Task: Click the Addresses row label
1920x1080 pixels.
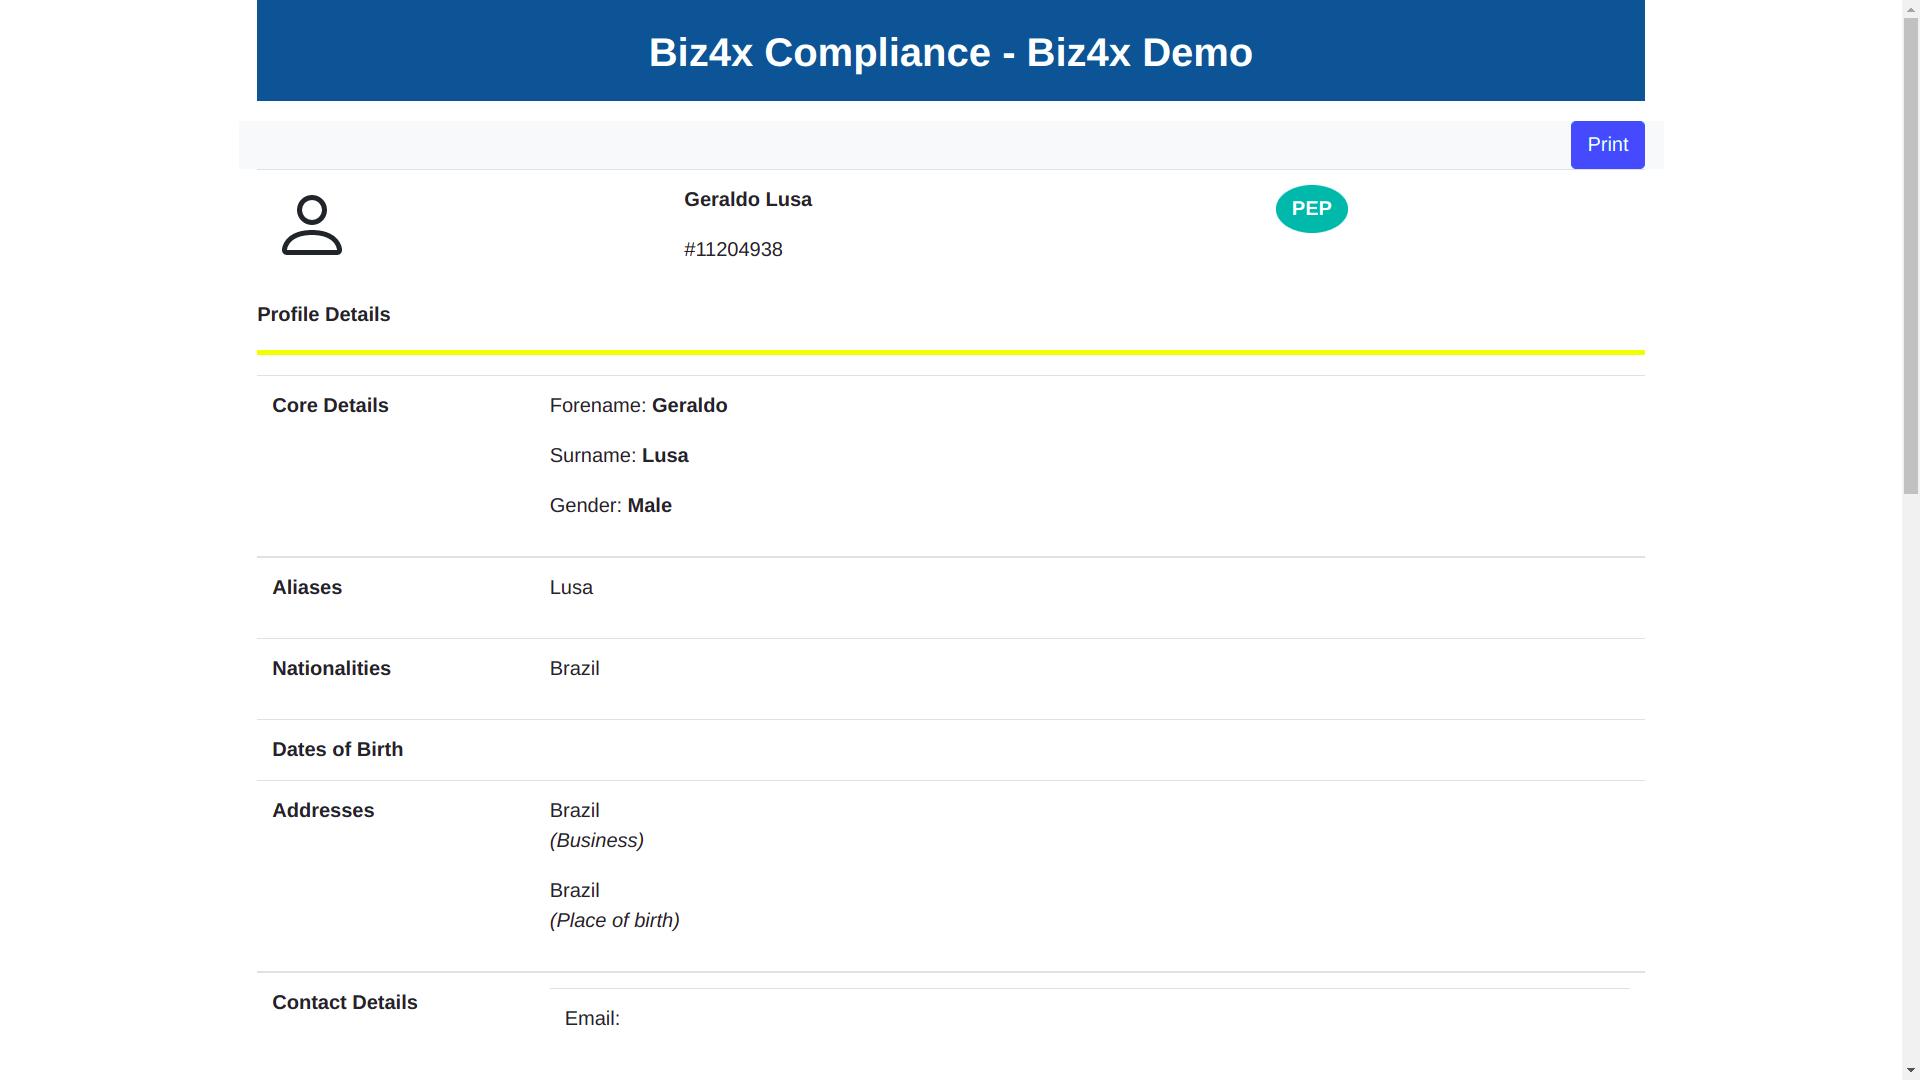Action: 323,811
